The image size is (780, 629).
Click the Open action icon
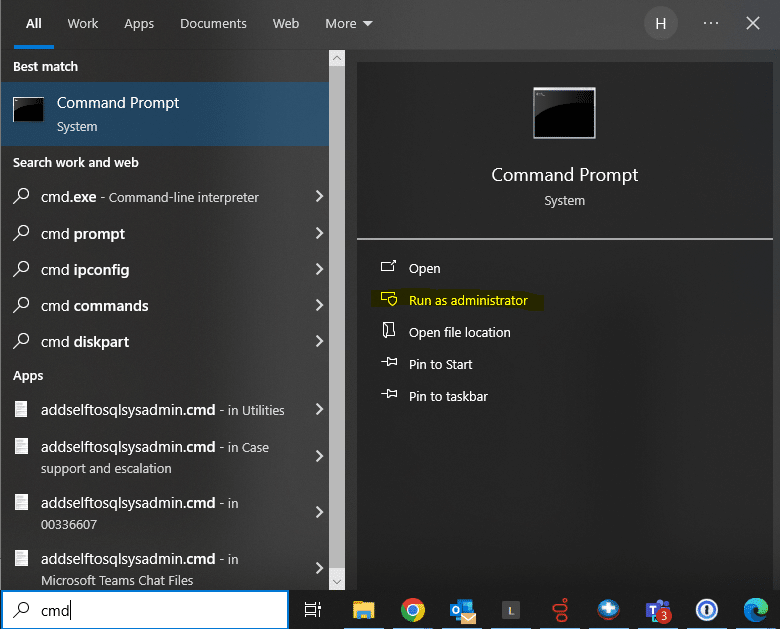point(389,266)
